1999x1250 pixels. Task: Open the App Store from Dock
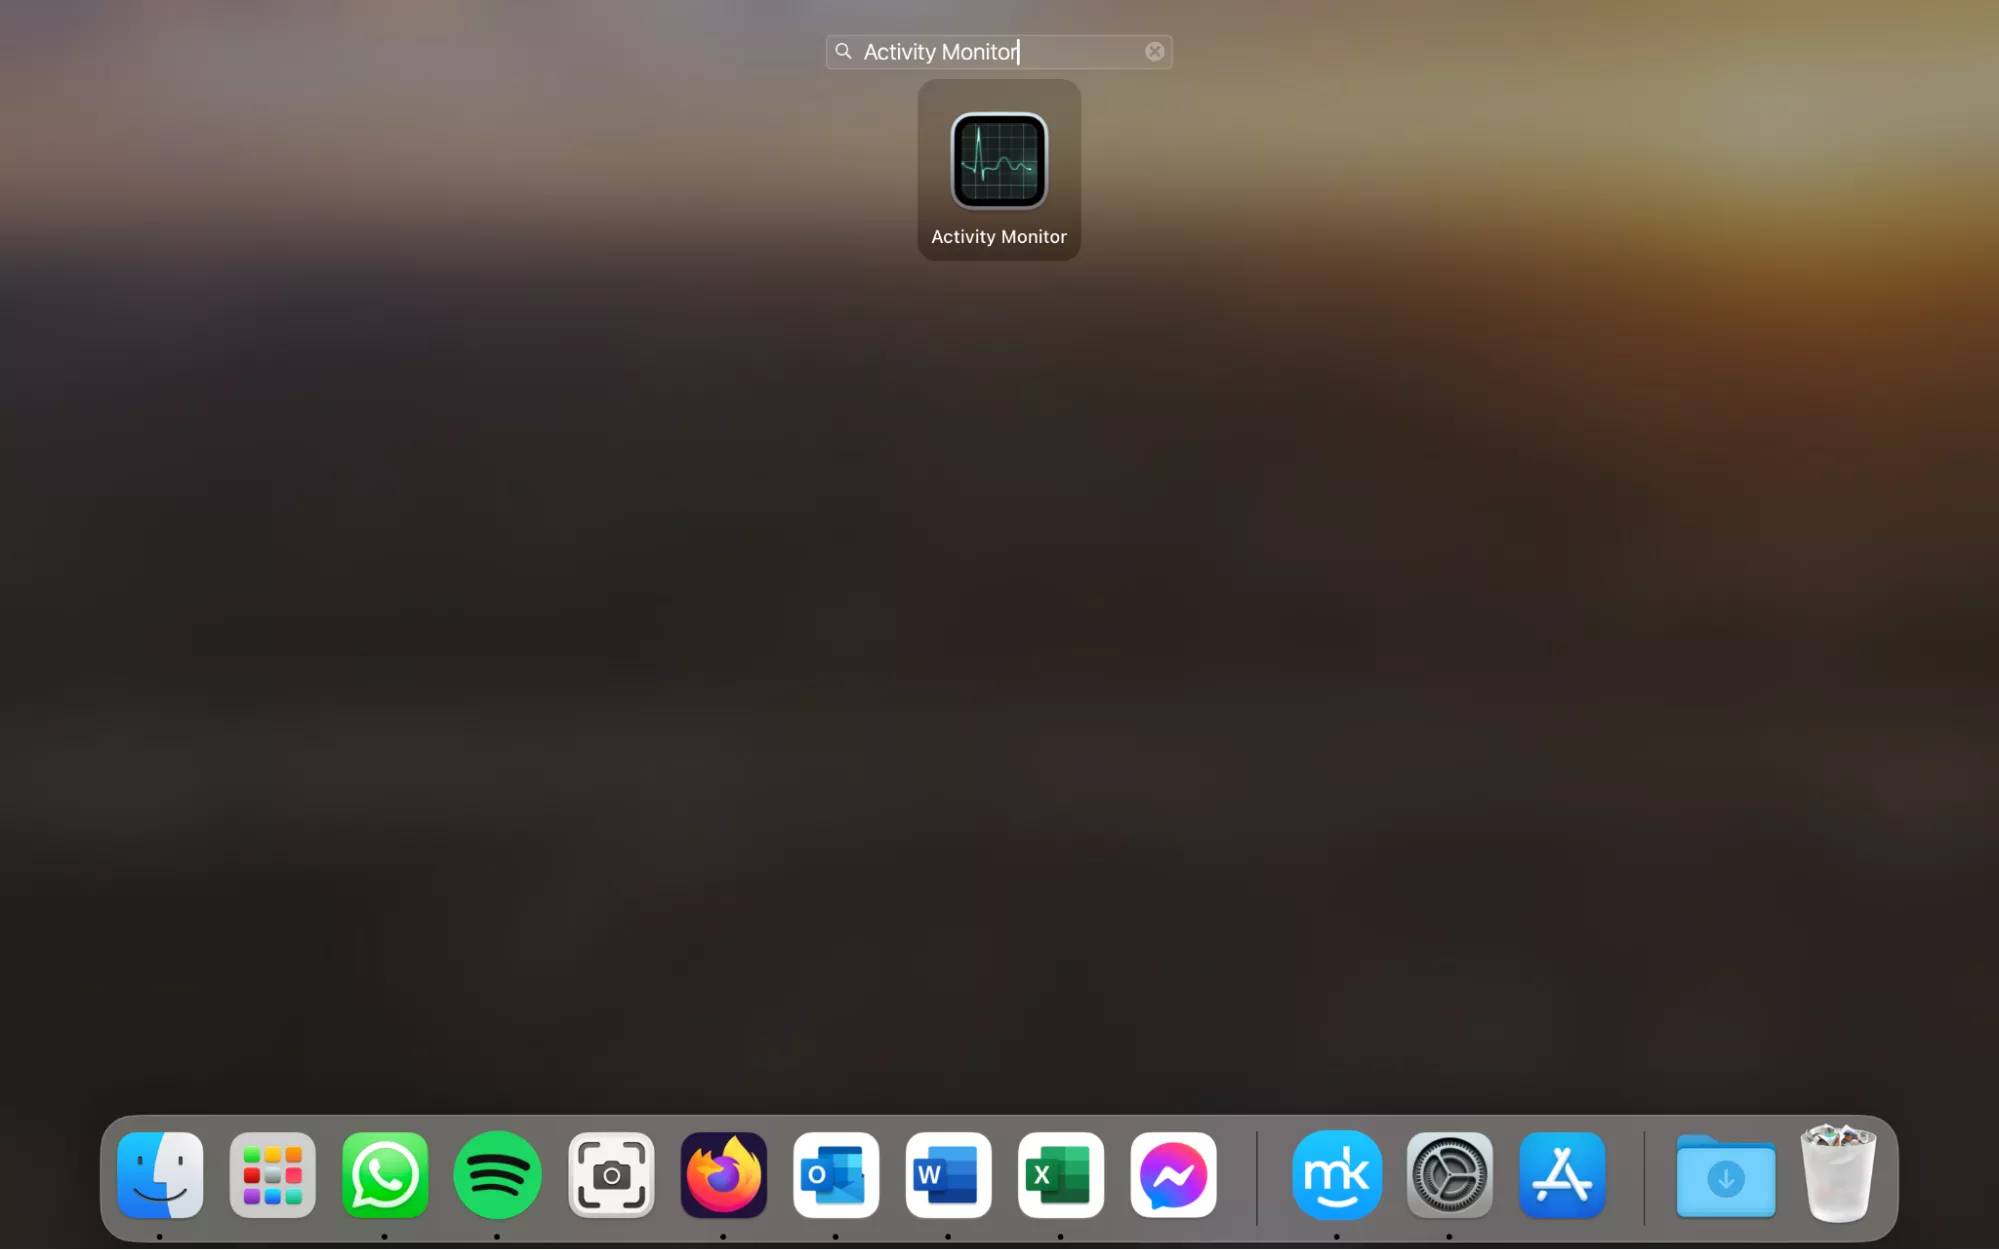click(x=1562, y=1175)
